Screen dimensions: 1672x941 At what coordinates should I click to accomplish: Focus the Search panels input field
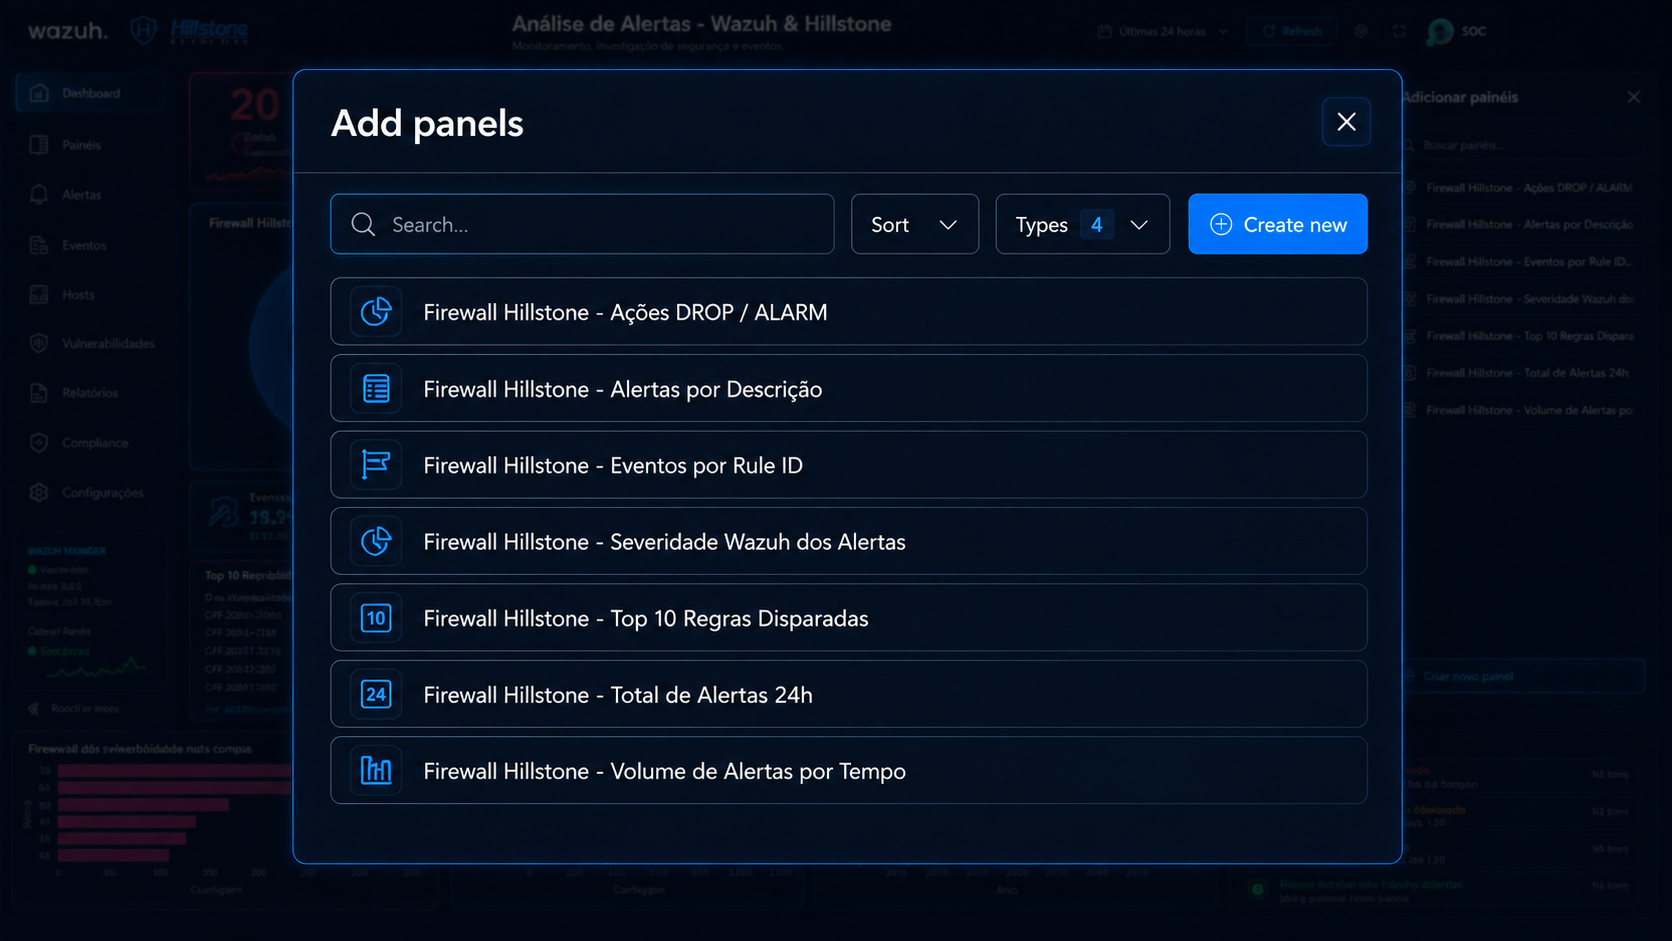pyautogui.click(x=582, y=224)
